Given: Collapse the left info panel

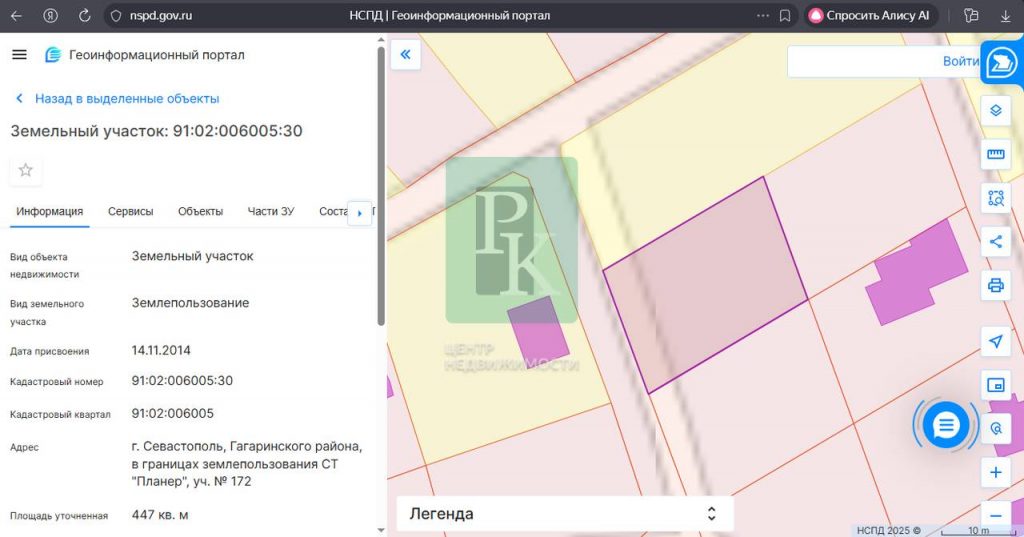Looking at the screenshot, I should 405,55.
